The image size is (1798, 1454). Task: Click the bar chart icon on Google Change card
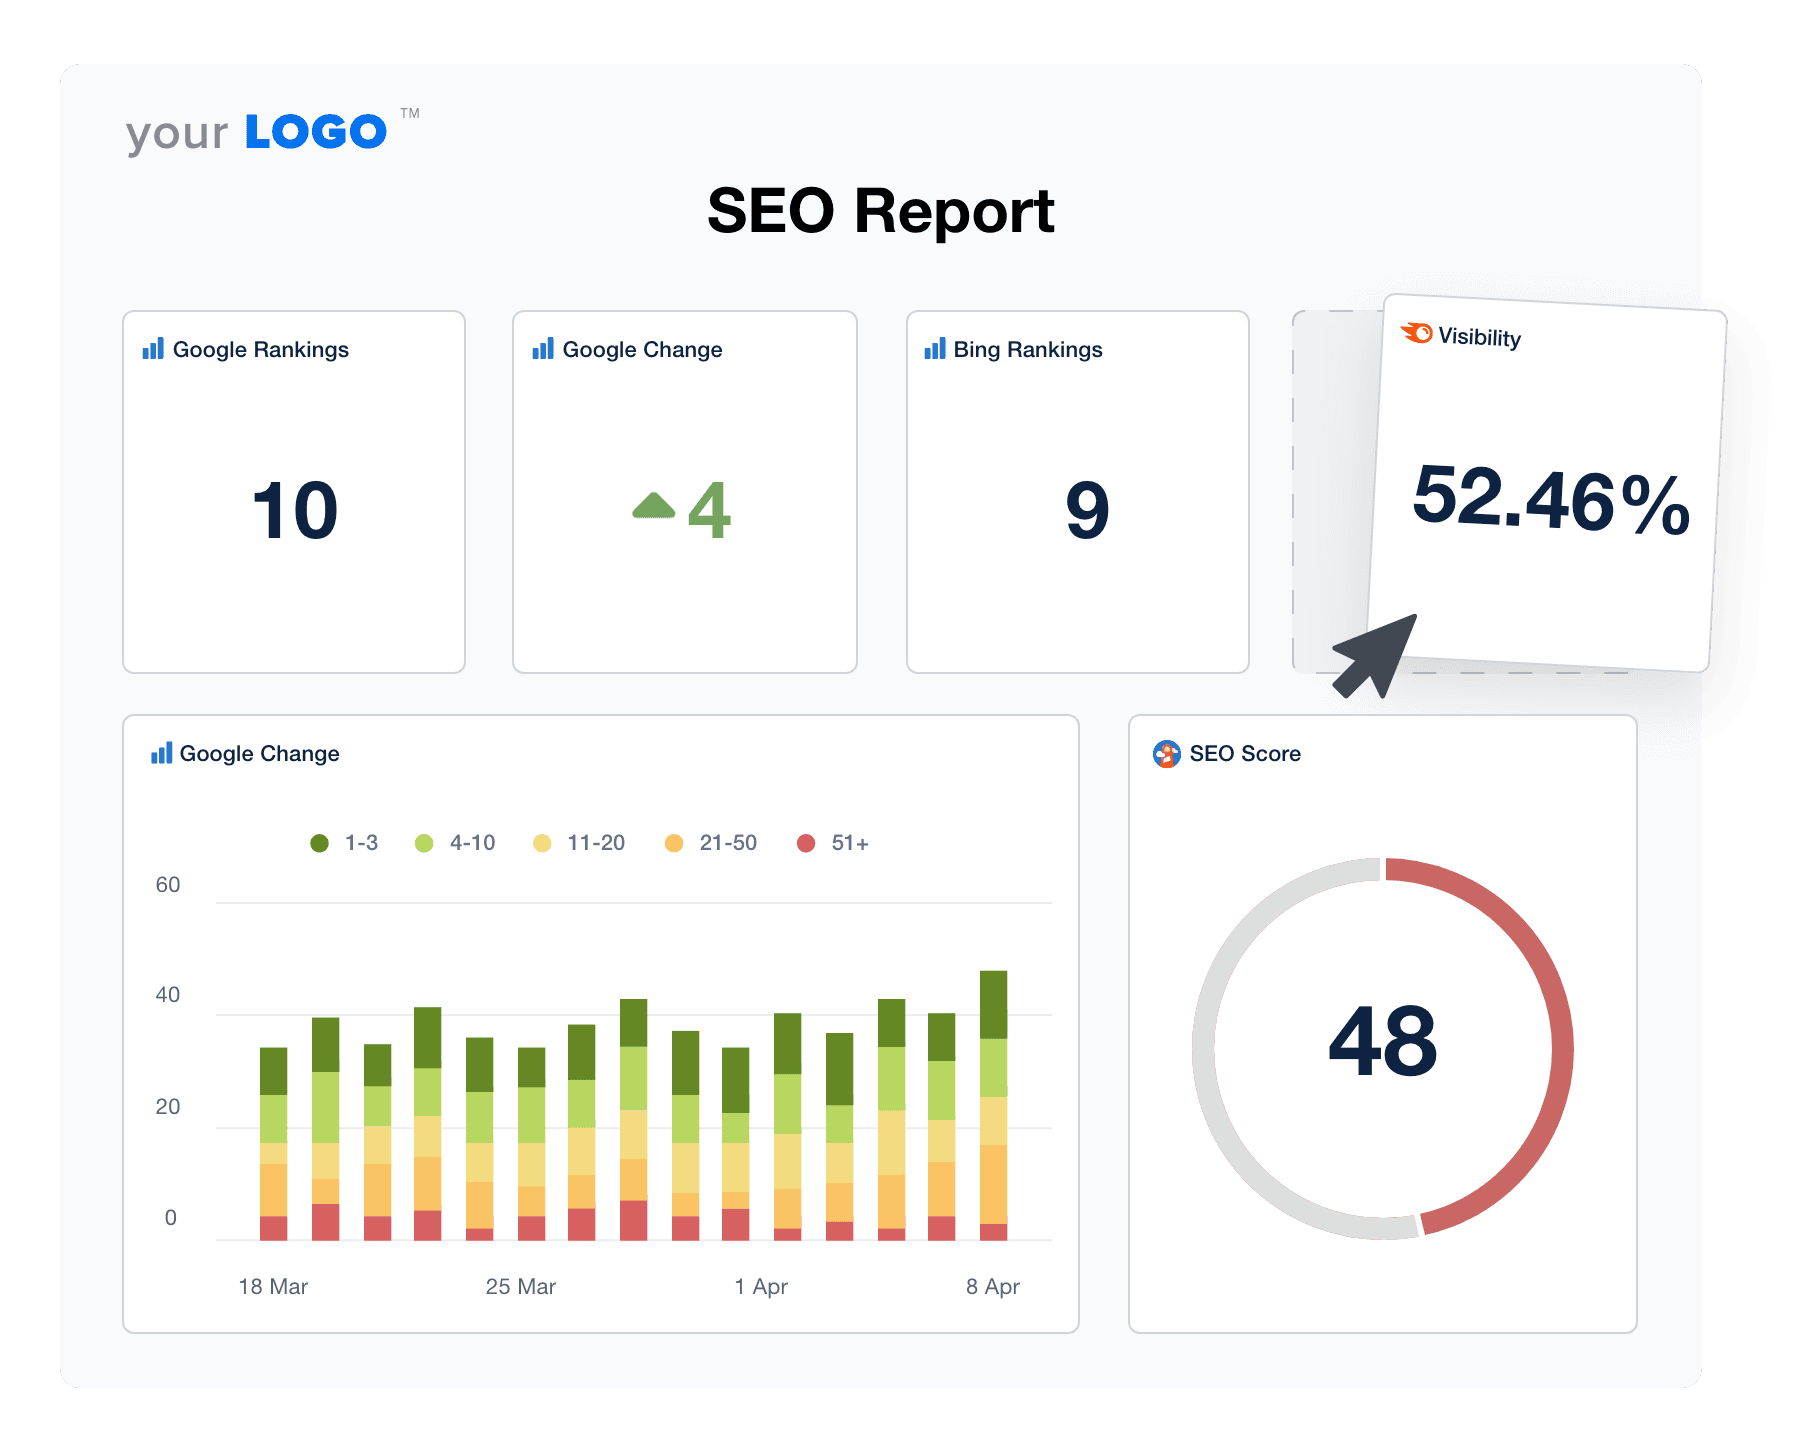pos(543,349)
